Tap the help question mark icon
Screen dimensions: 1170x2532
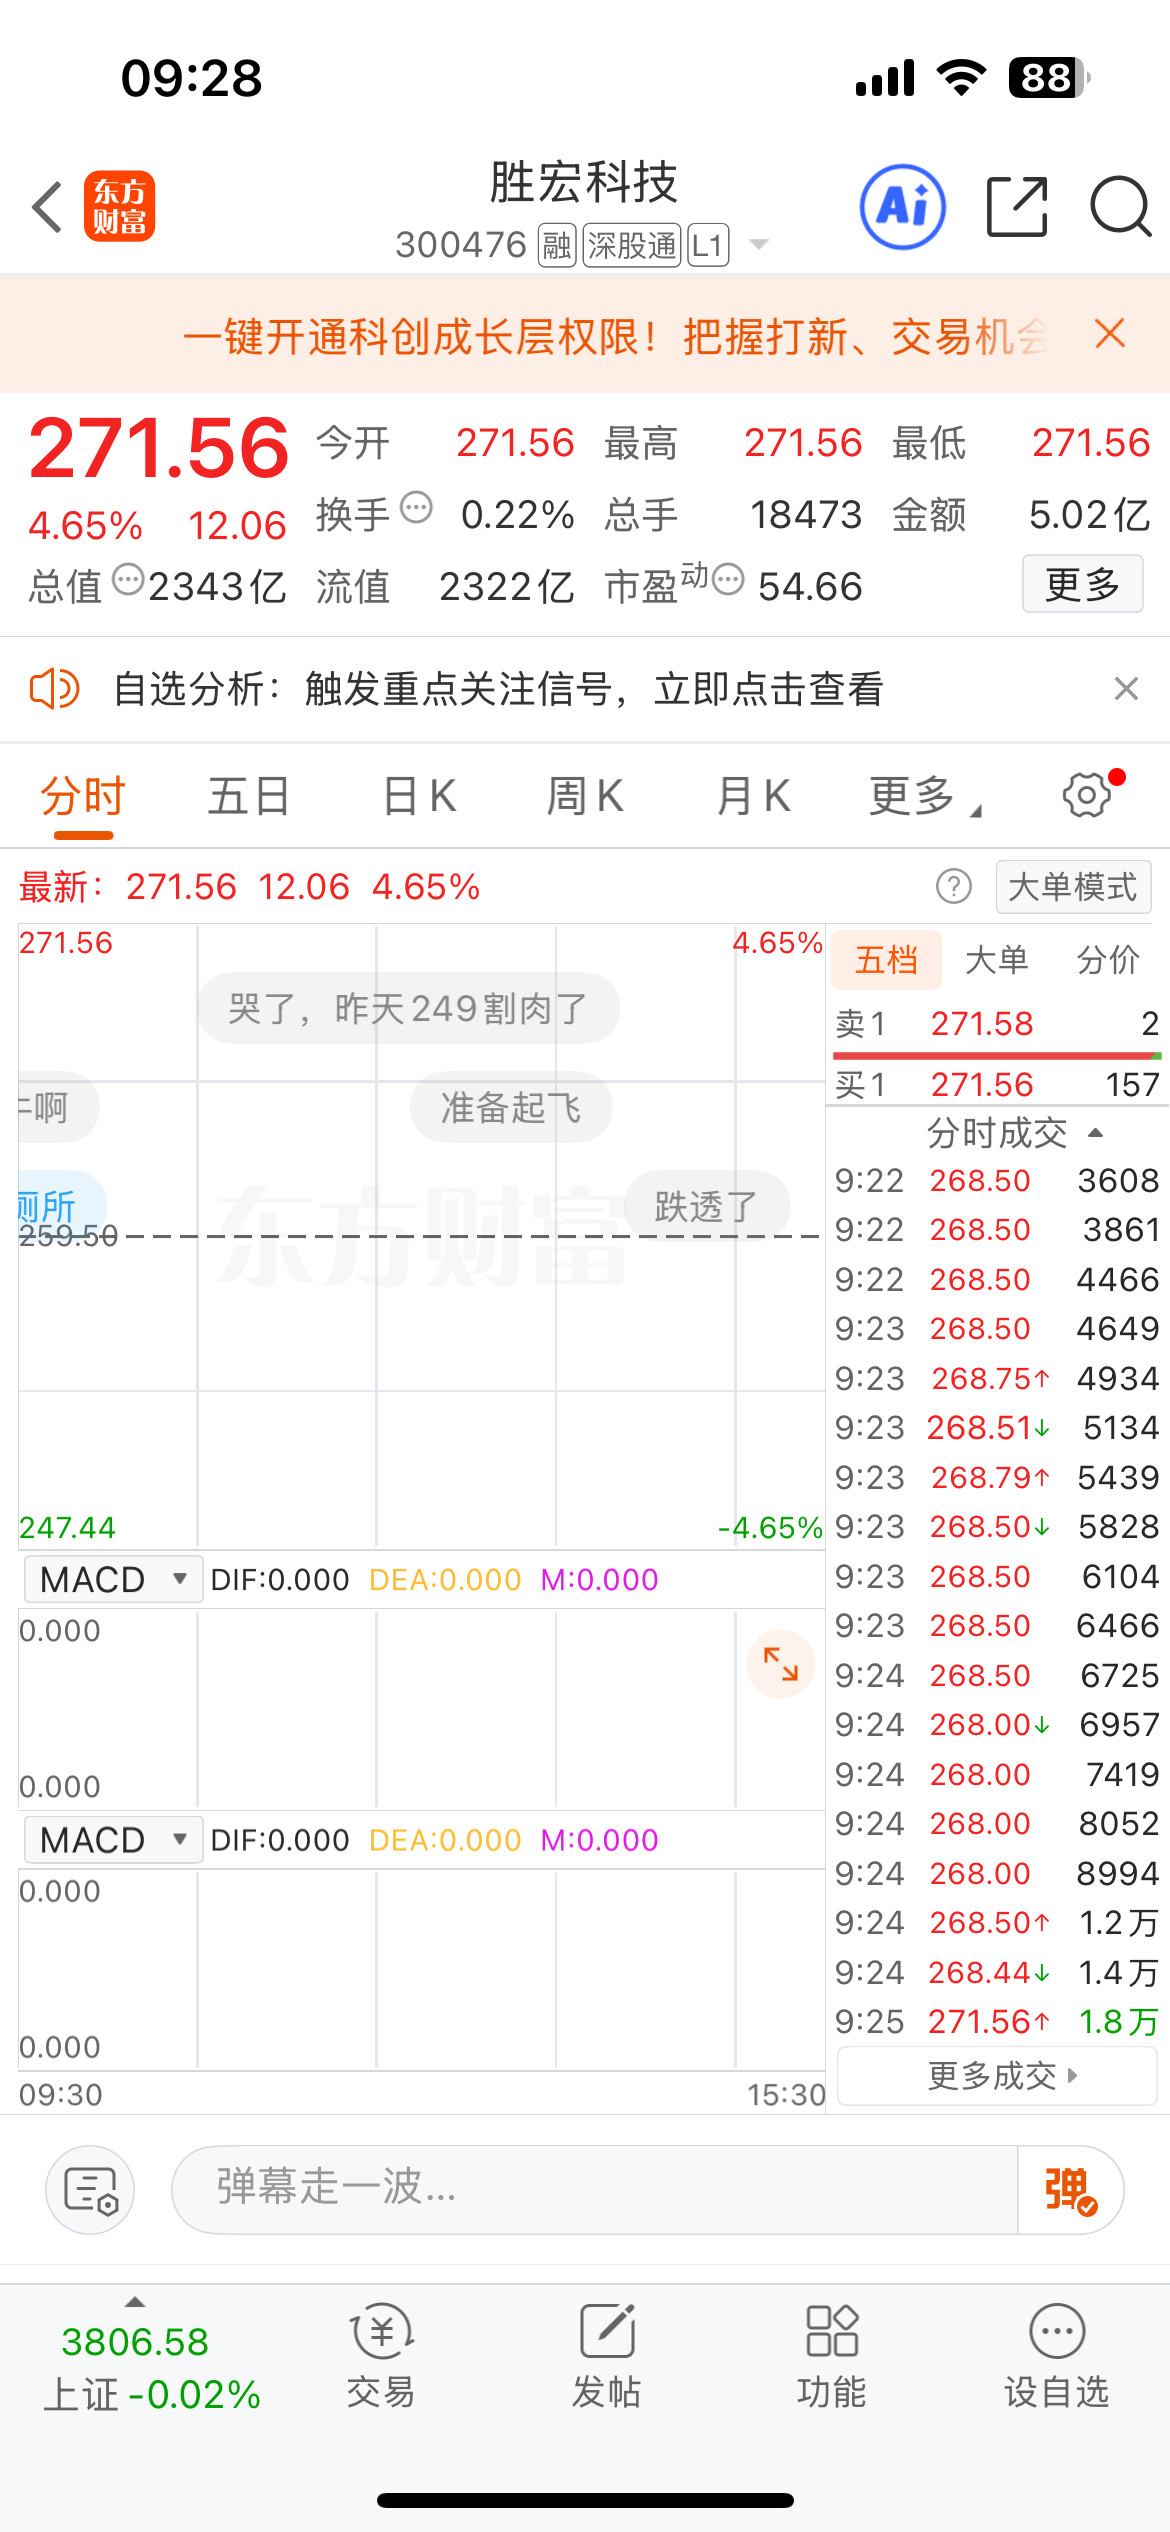[x=953, y=887]
